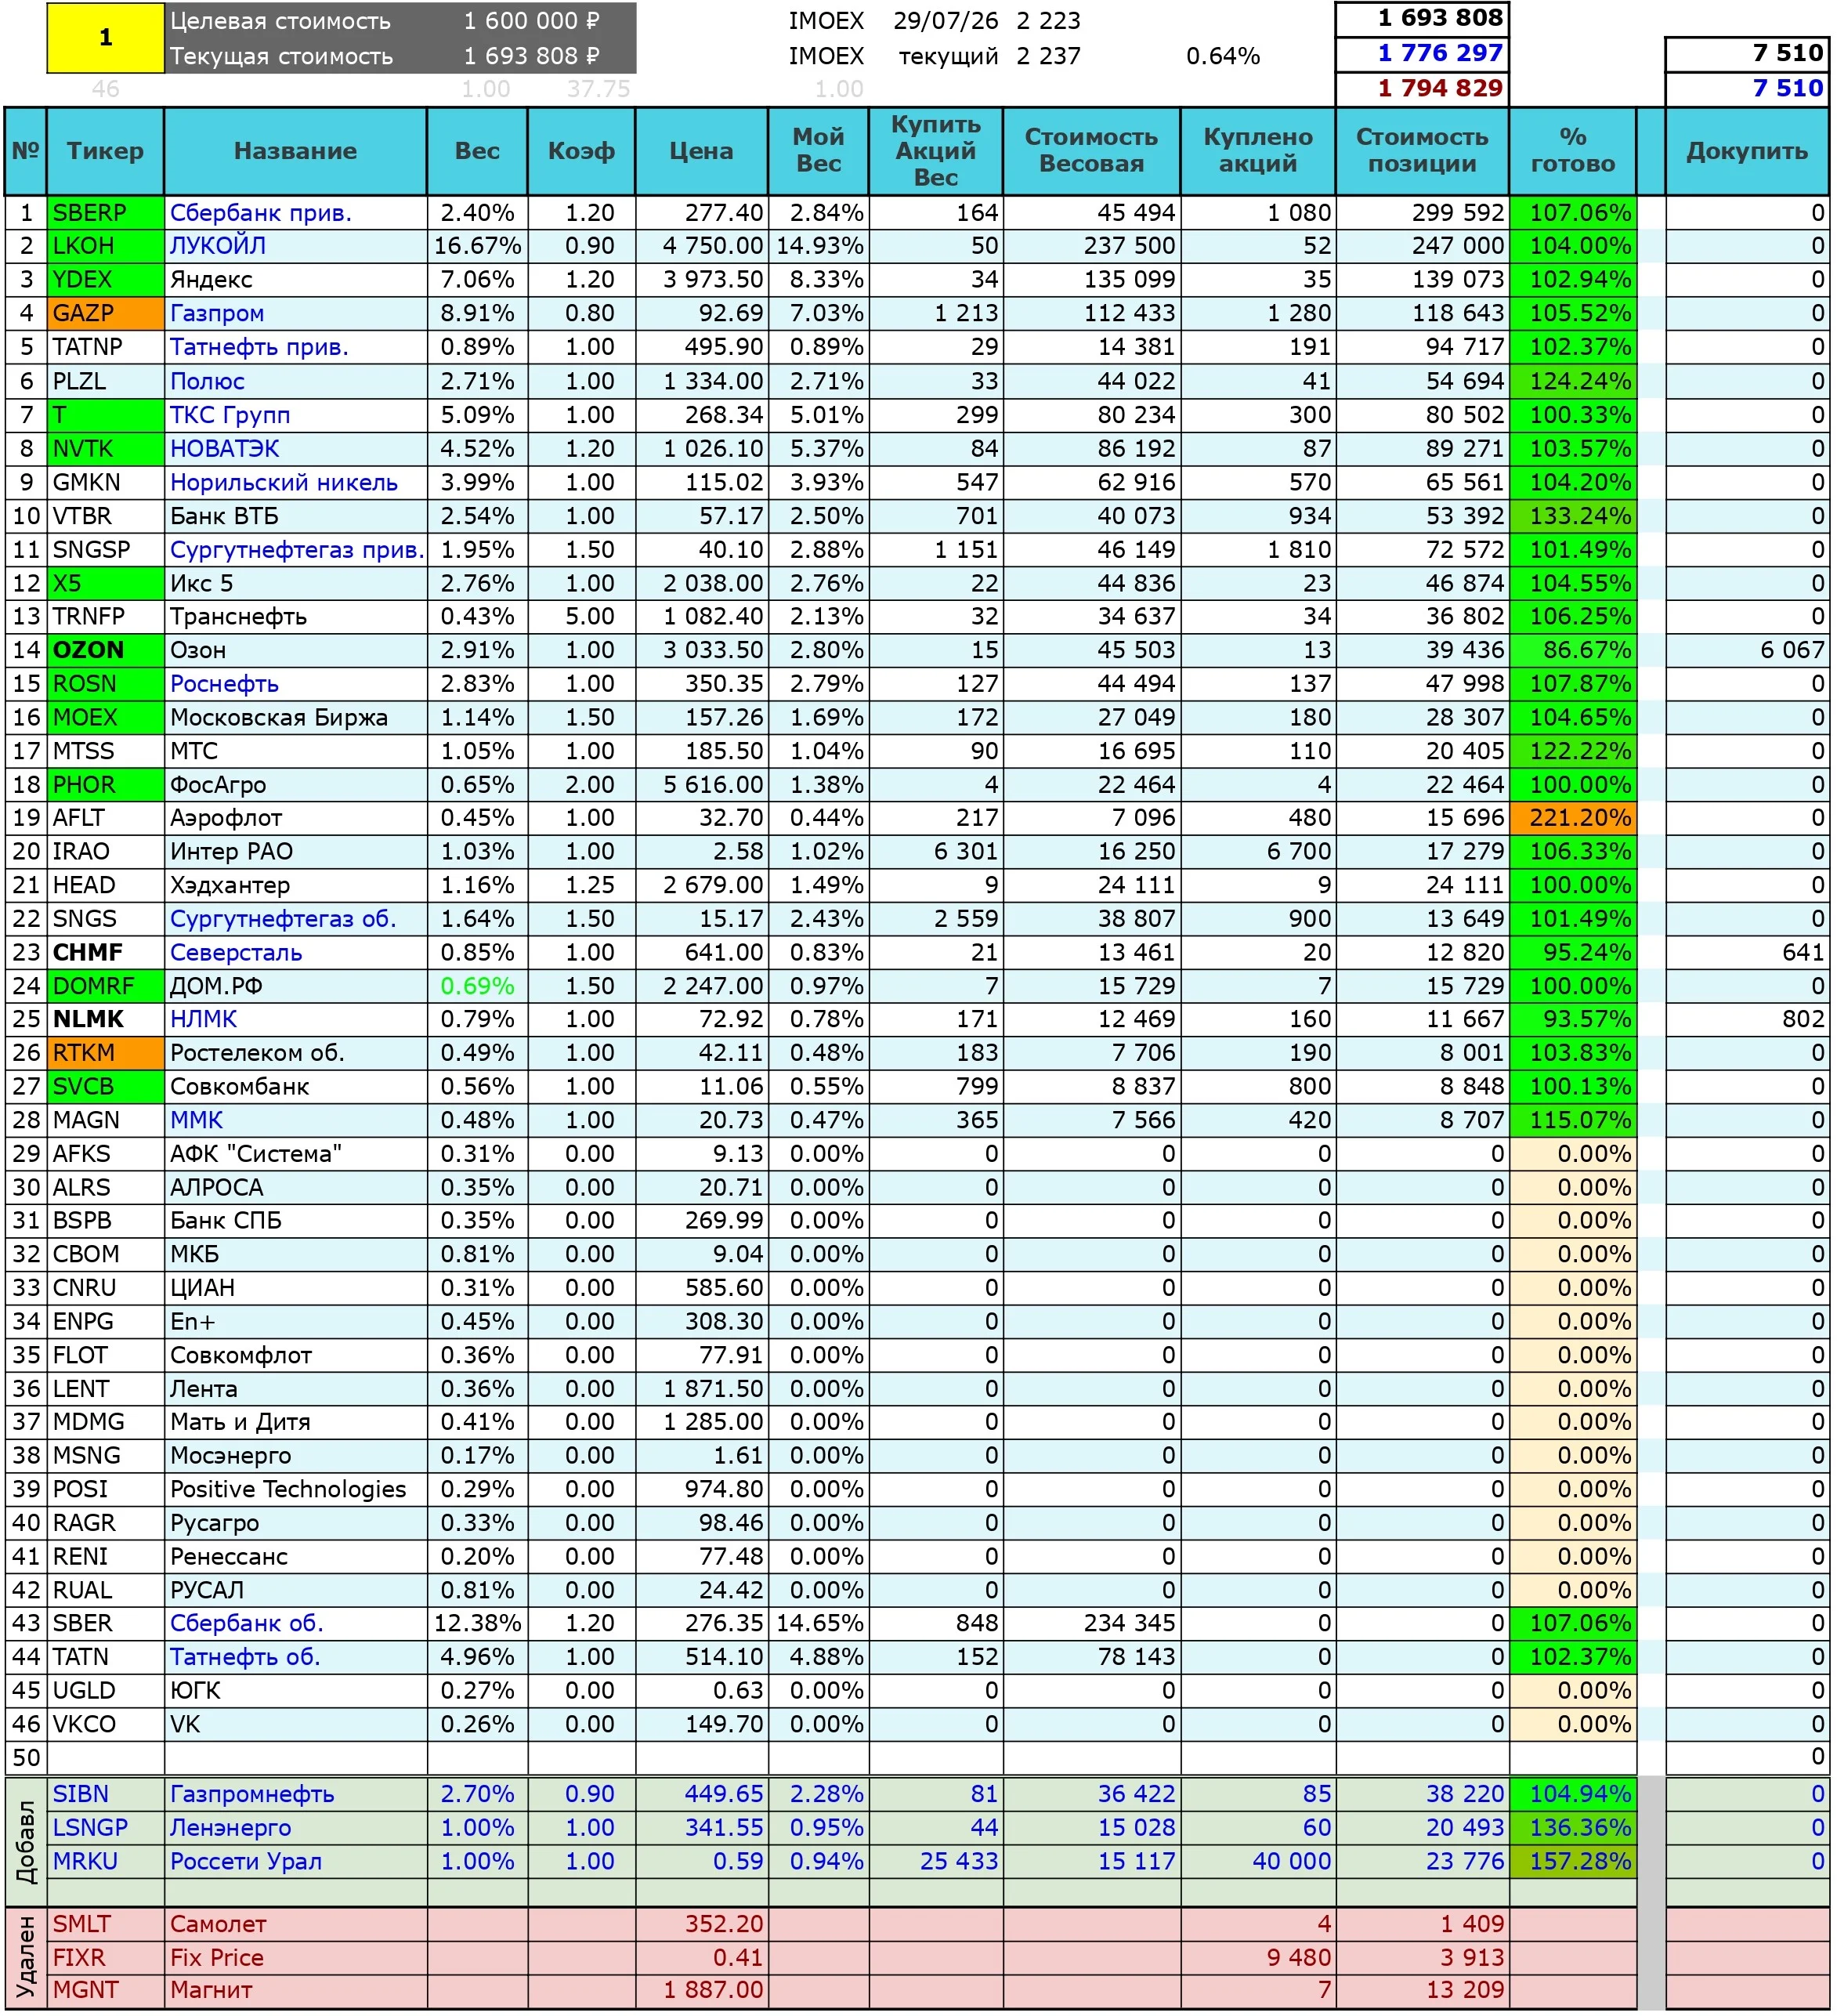Select the SVCB ticker cell
The image size is (1837, 2016).
click(x=105, y=1087)
